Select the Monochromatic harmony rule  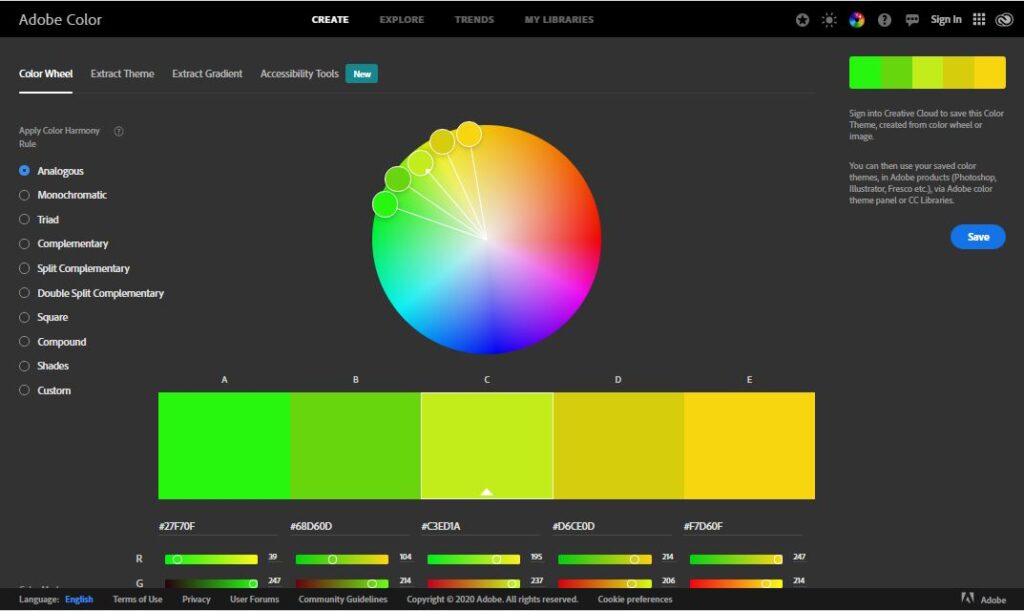63,195
